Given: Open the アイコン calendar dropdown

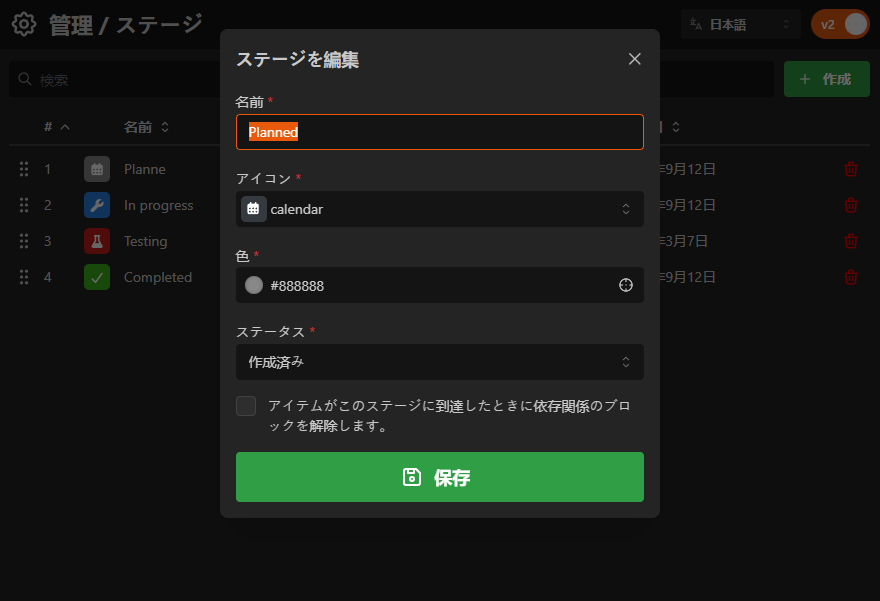Looking at the screenshot, I should click(440, 209).
